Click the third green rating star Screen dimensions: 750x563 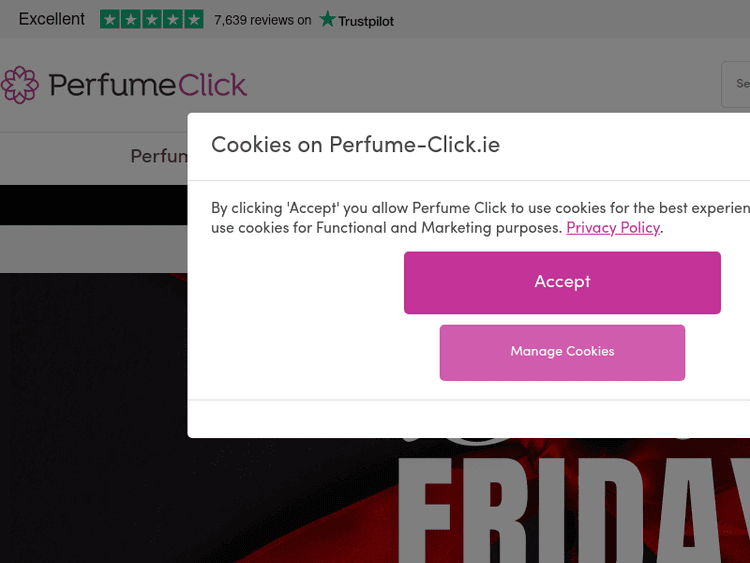tap(151, 19)
